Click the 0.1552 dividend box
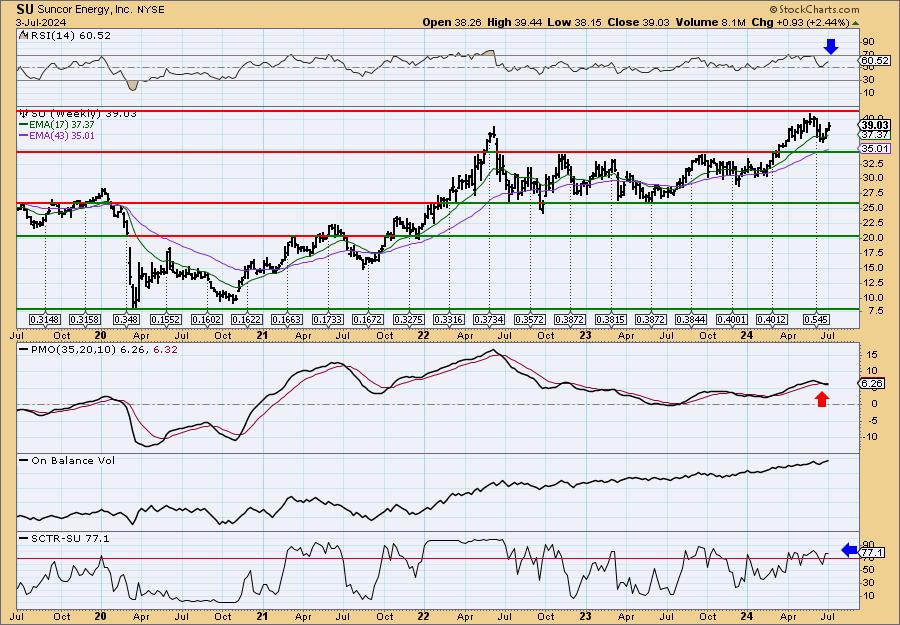The height and width of the screenshot is (625, 900). click(165, 319)
